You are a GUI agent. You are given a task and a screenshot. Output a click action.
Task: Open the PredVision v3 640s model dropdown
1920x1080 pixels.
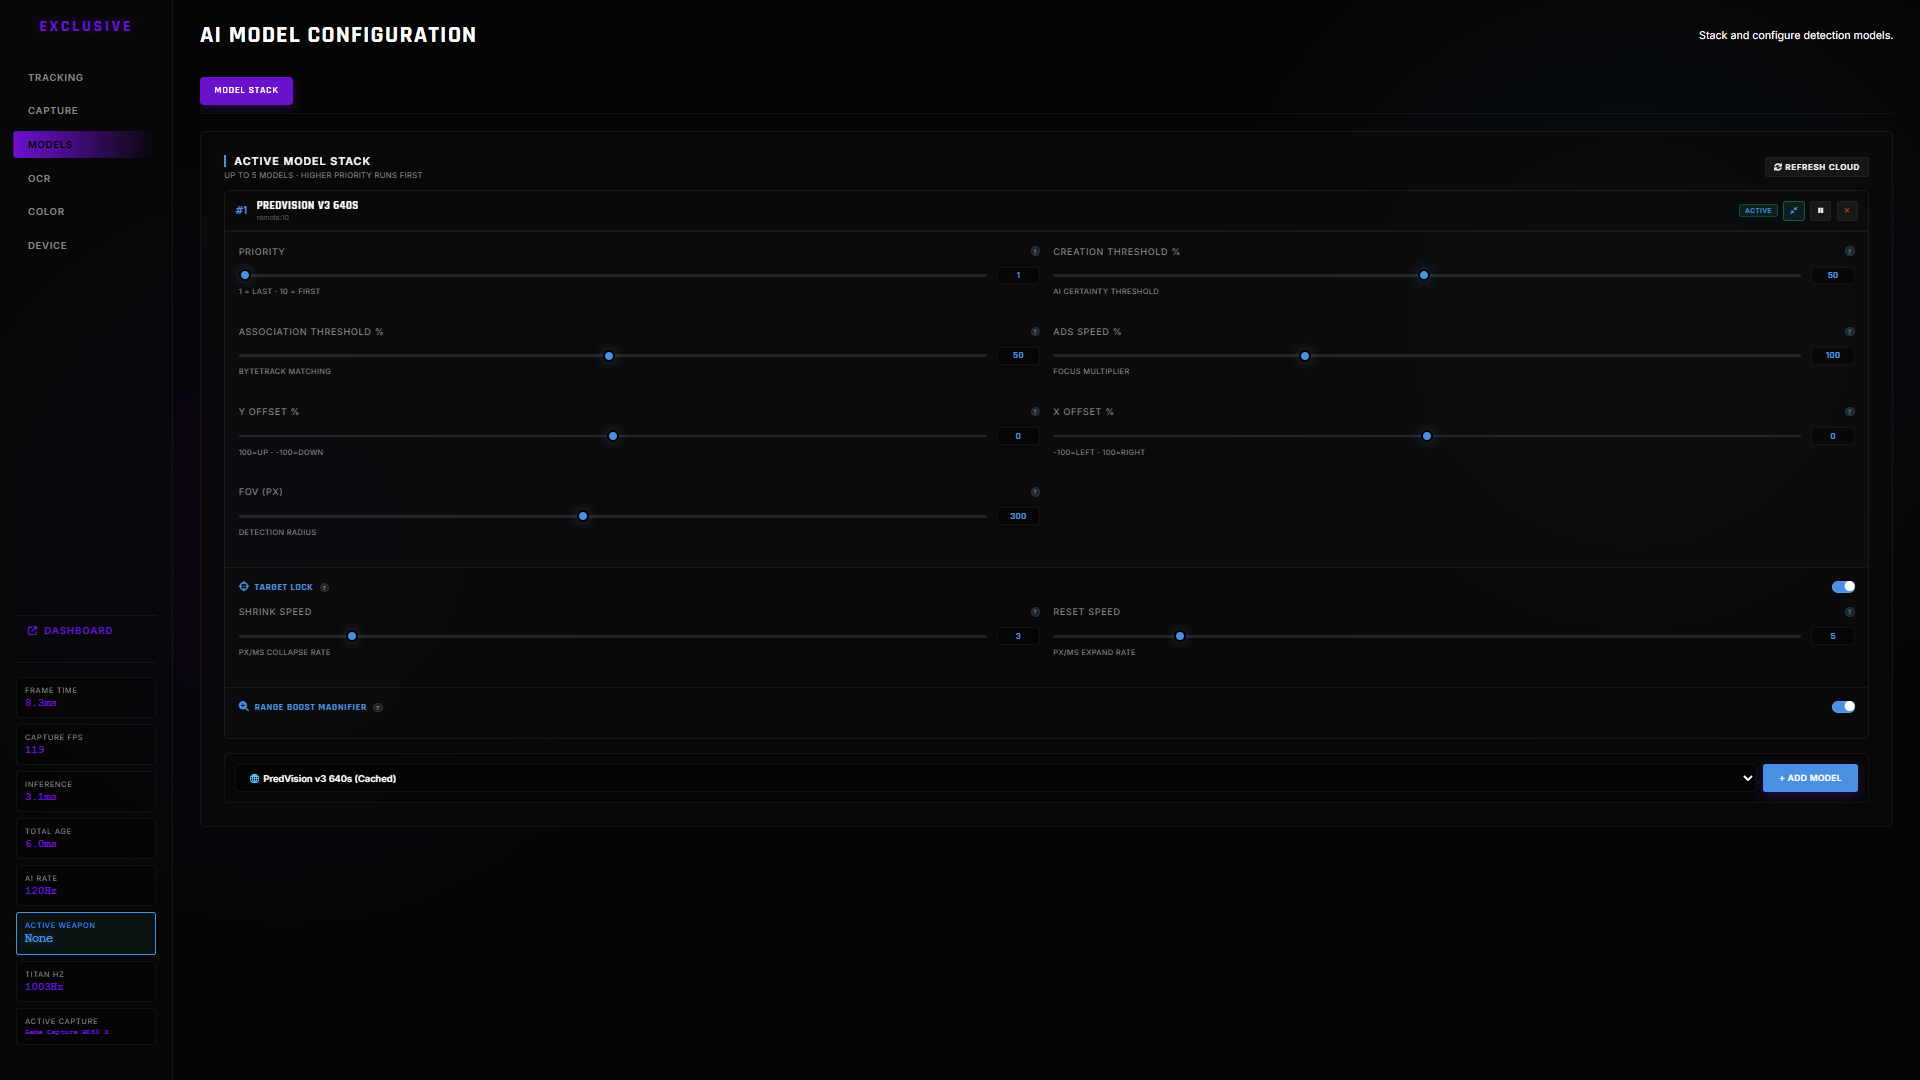tap(996, 778)
